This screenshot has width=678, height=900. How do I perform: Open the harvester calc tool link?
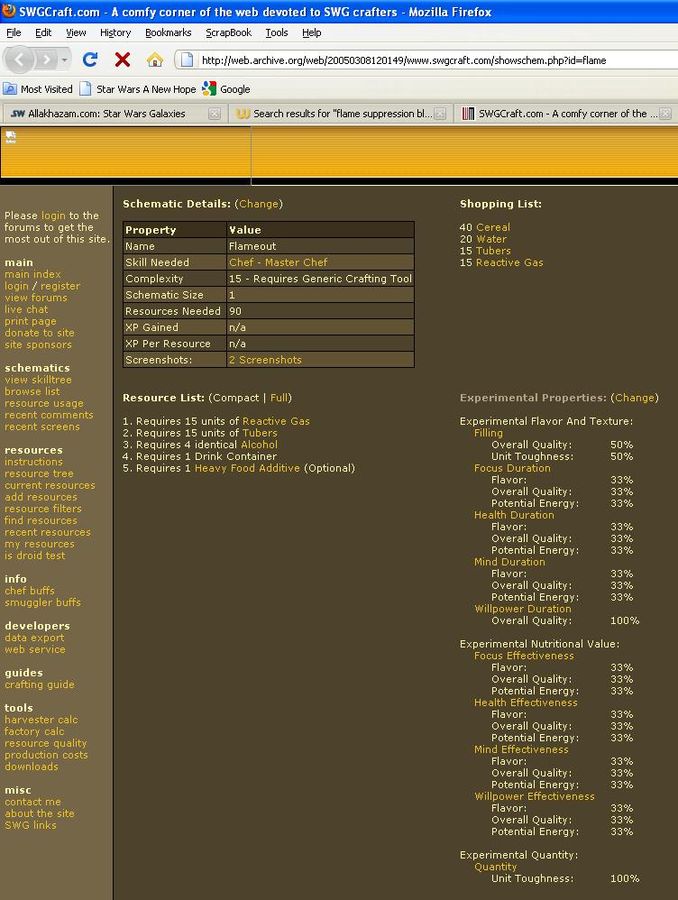click(40, 720)
